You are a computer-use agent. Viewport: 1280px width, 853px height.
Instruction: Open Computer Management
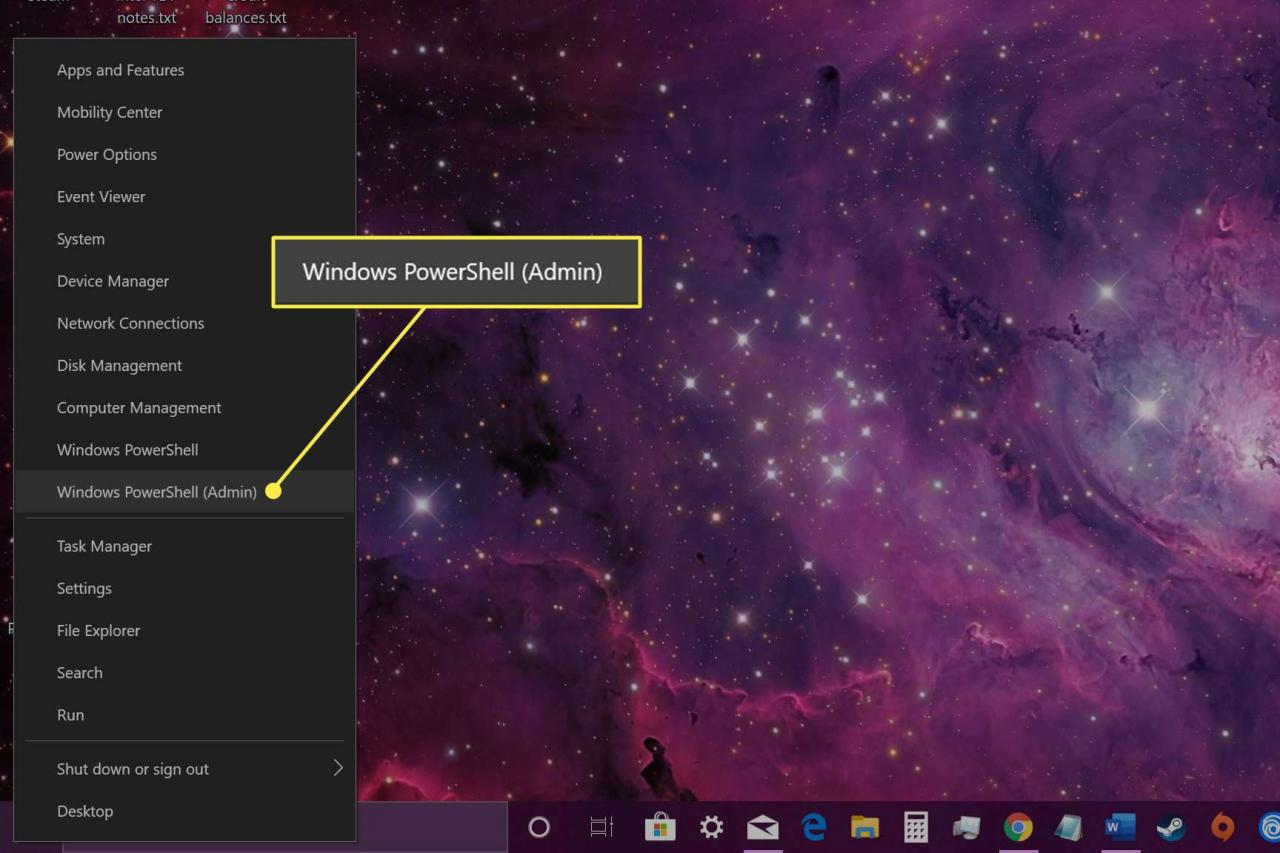click(x=185, y=407)
